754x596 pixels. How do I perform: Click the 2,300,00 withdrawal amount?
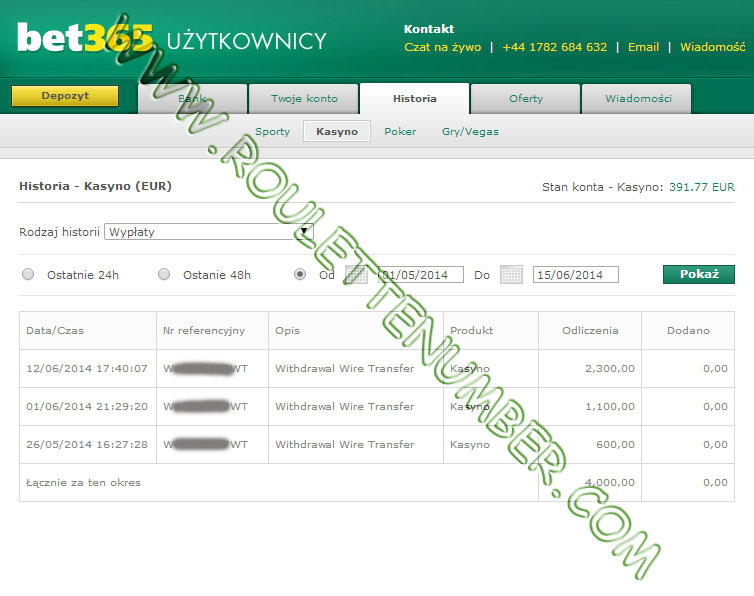coord(610,368)
